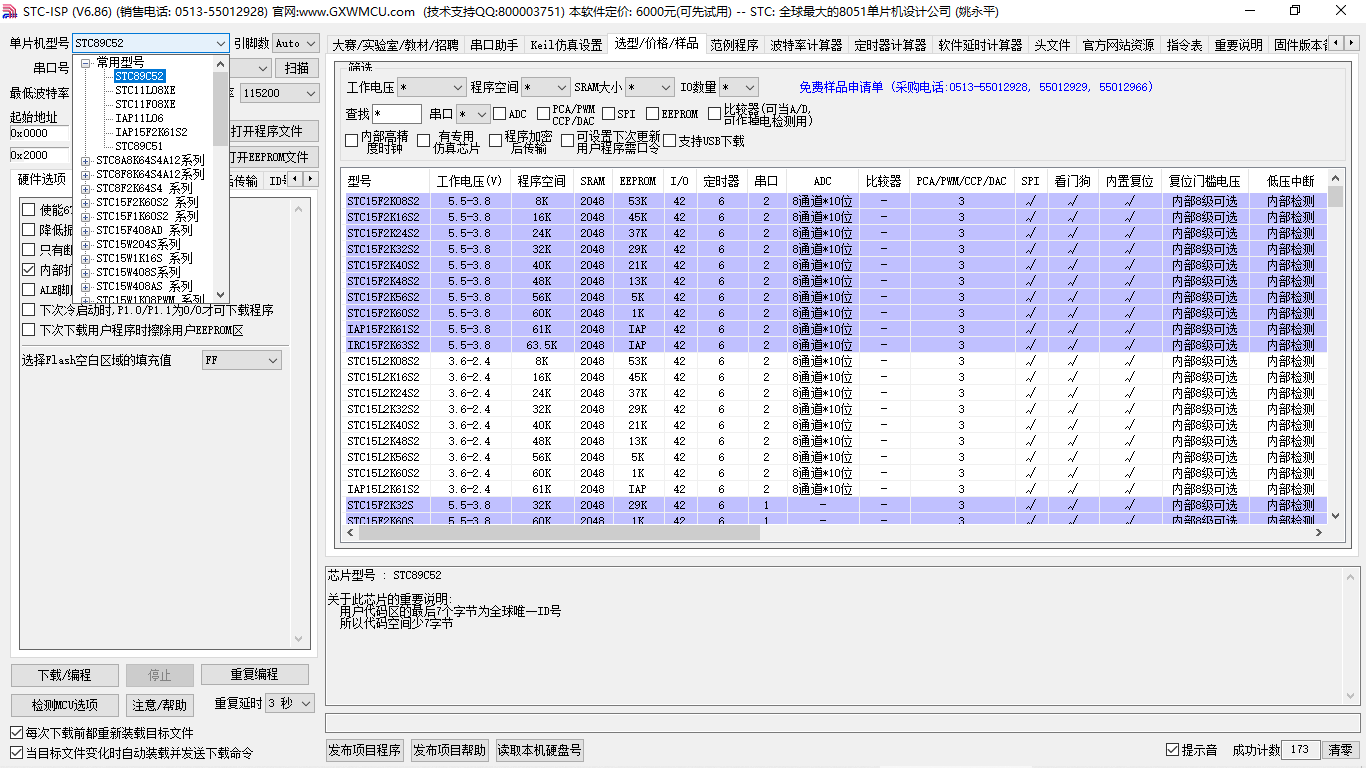Open the 范例程序 tab
Image resolution: width=1366 pixels, height=768 pixels.
pos(734,45)
